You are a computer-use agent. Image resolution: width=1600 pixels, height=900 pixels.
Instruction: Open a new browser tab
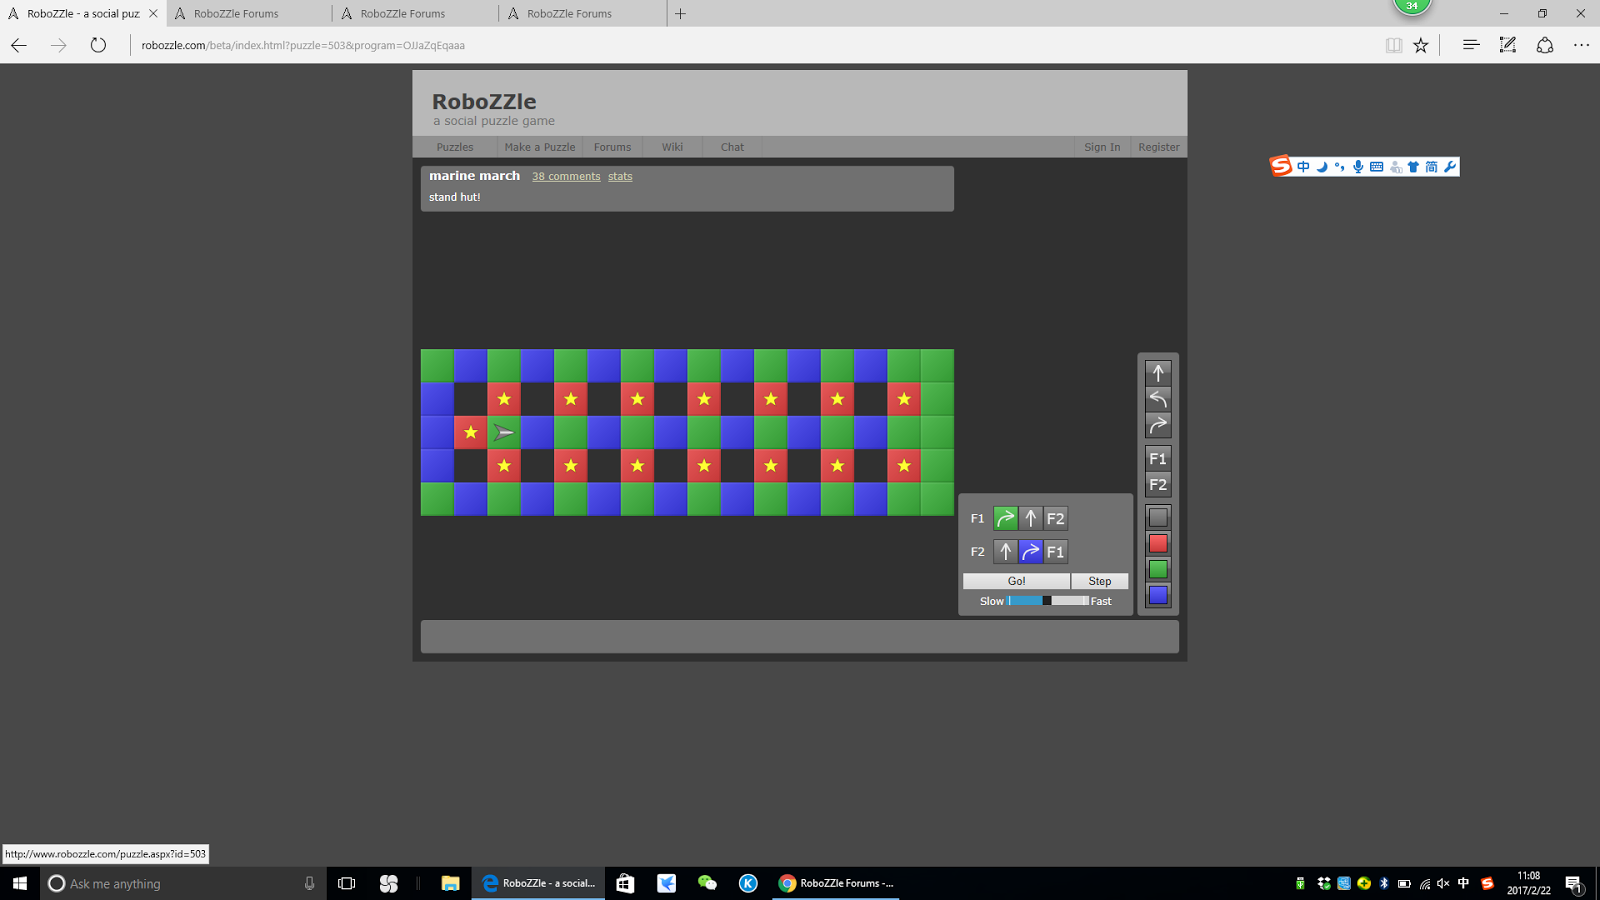[x=680, y=14]
